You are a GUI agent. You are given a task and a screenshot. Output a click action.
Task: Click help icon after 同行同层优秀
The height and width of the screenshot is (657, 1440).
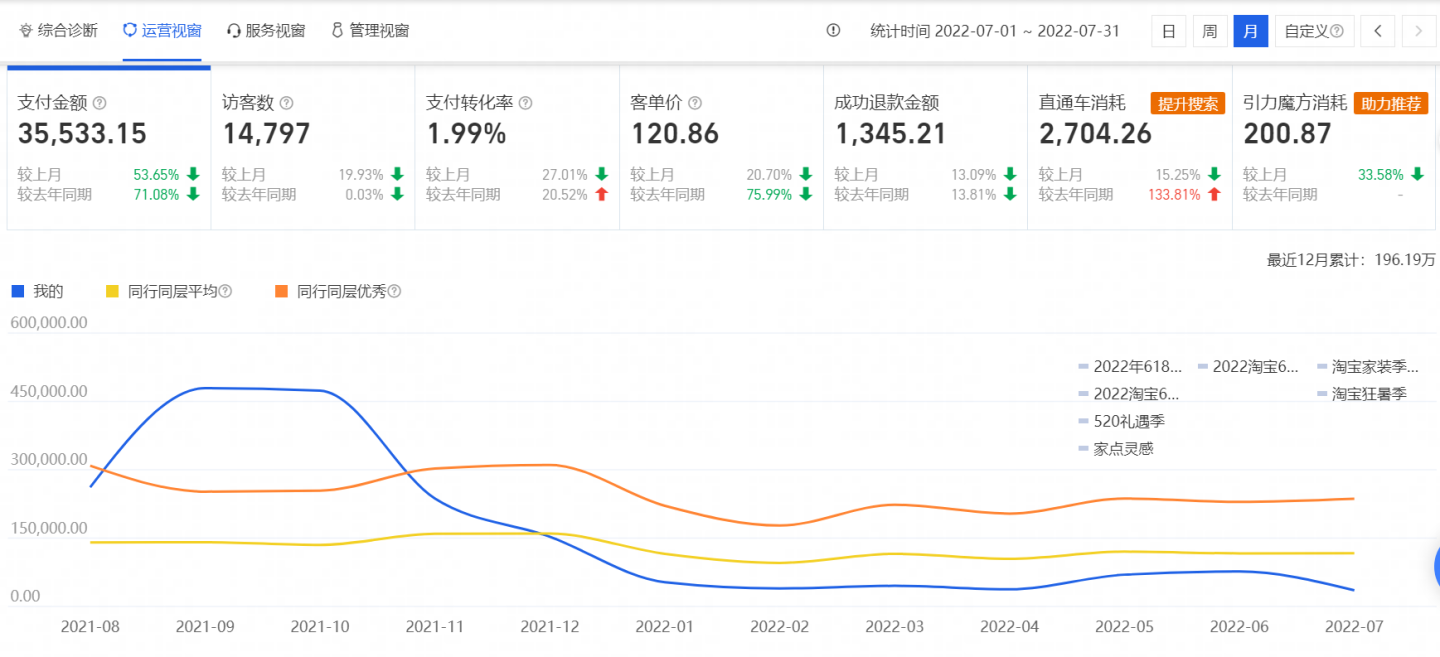coord(394,291)
